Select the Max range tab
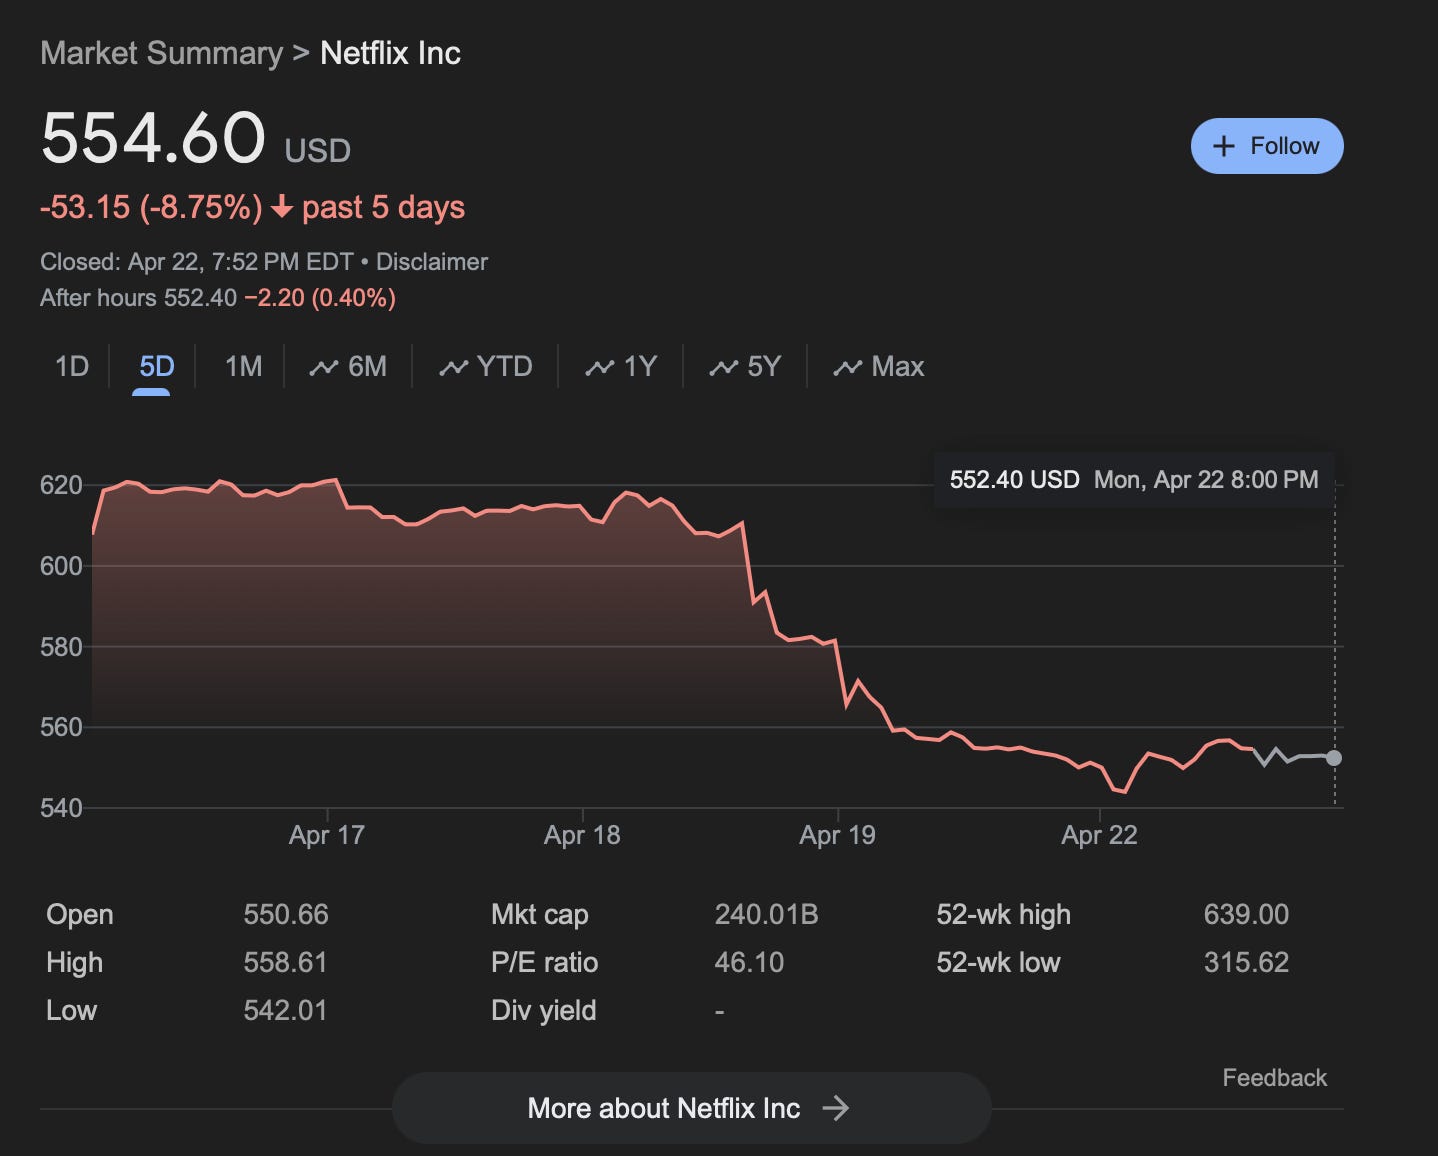 point(878,367)
